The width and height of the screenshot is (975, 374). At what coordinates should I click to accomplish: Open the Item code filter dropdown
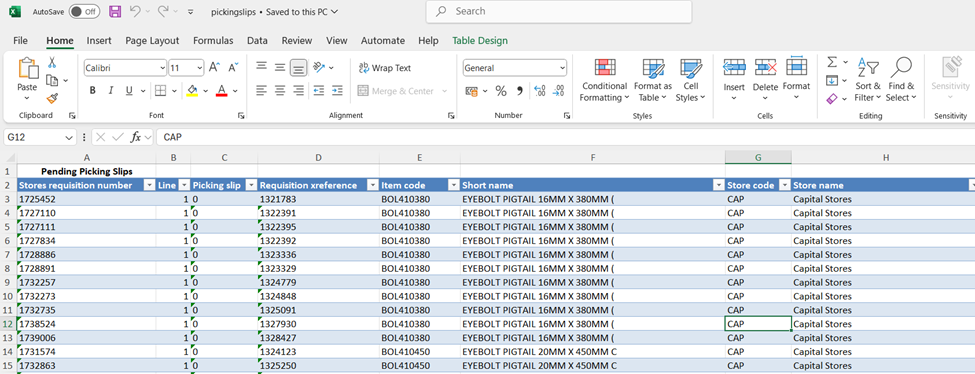[x=453, y=185]
